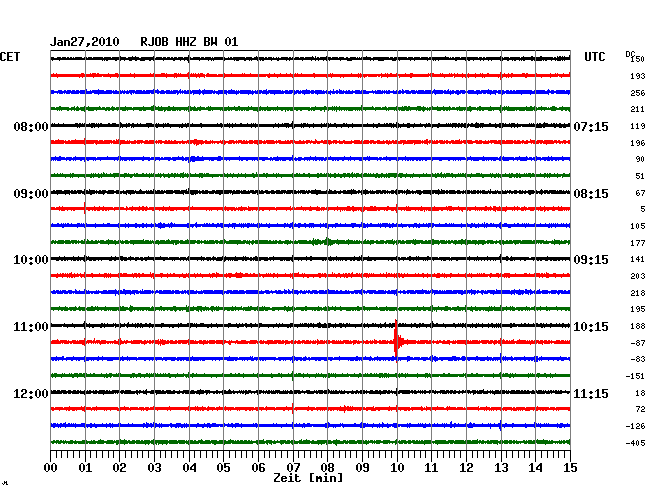Click the small green wave burst near minute 08
Image resolution: width=650 pixels, height=494 pixels.
(x=325, y=242)
